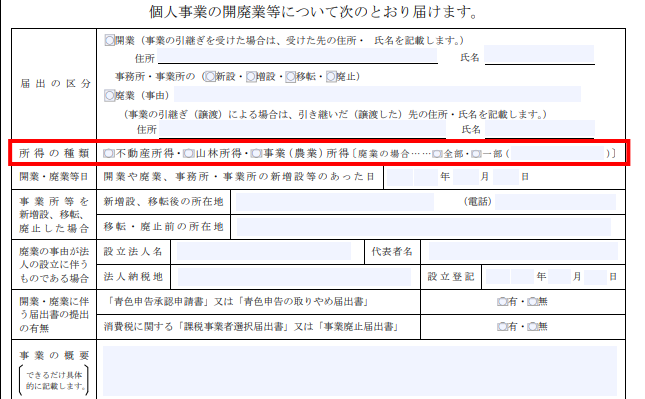
Task: Click the できるだけ具体的に記載します note
Action: point(54,380)
